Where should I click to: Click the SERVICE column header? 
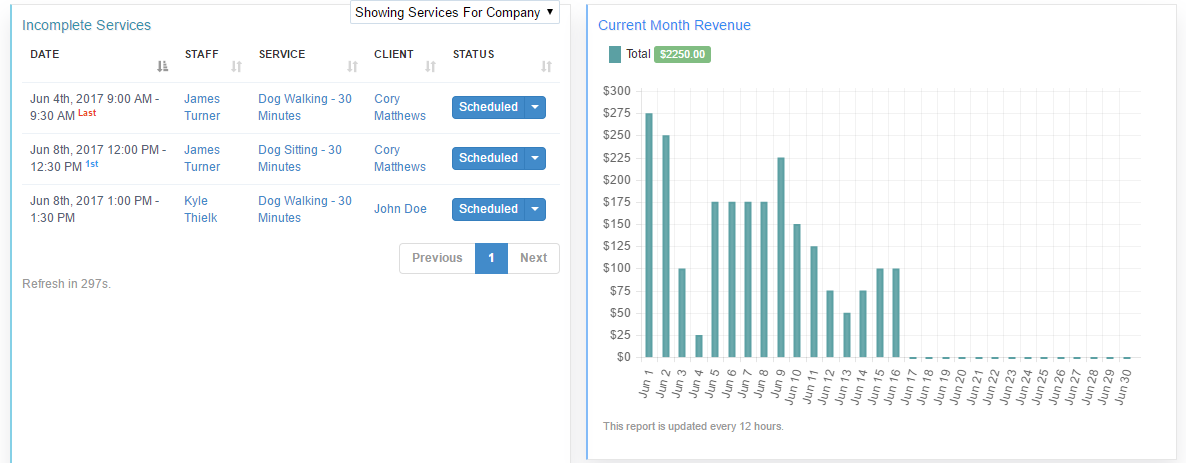(281, 54)
